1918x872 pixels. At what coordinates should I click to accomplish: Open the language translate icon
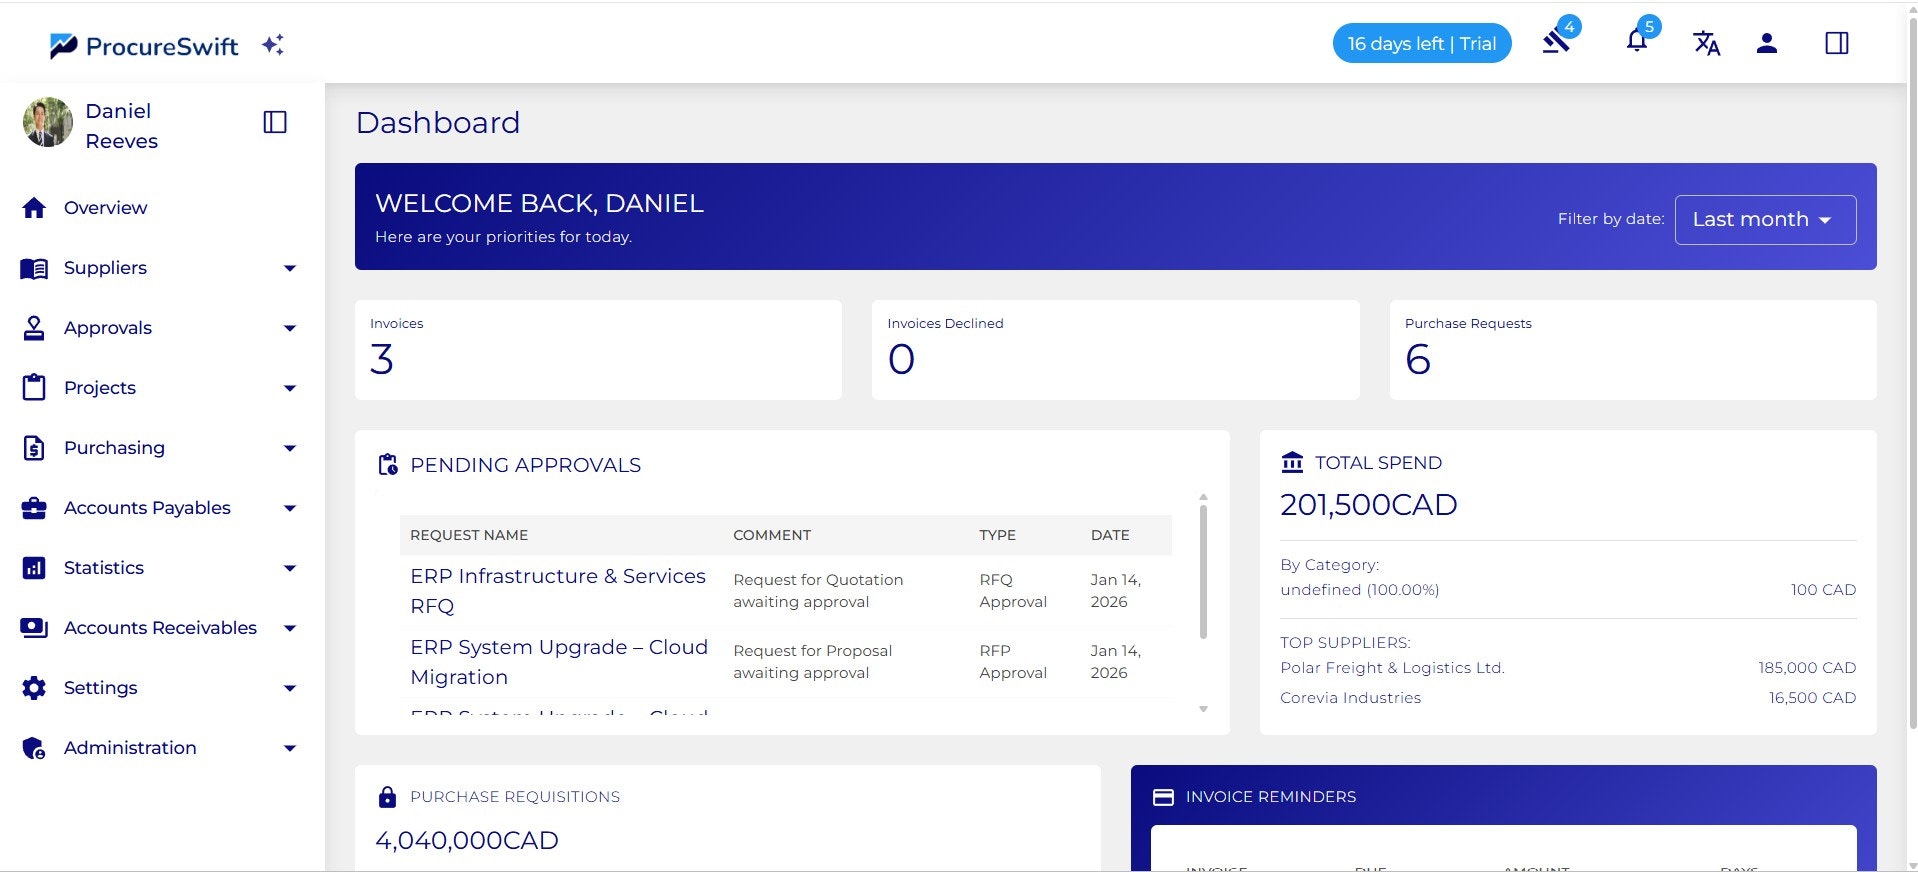coord(1707,43)
